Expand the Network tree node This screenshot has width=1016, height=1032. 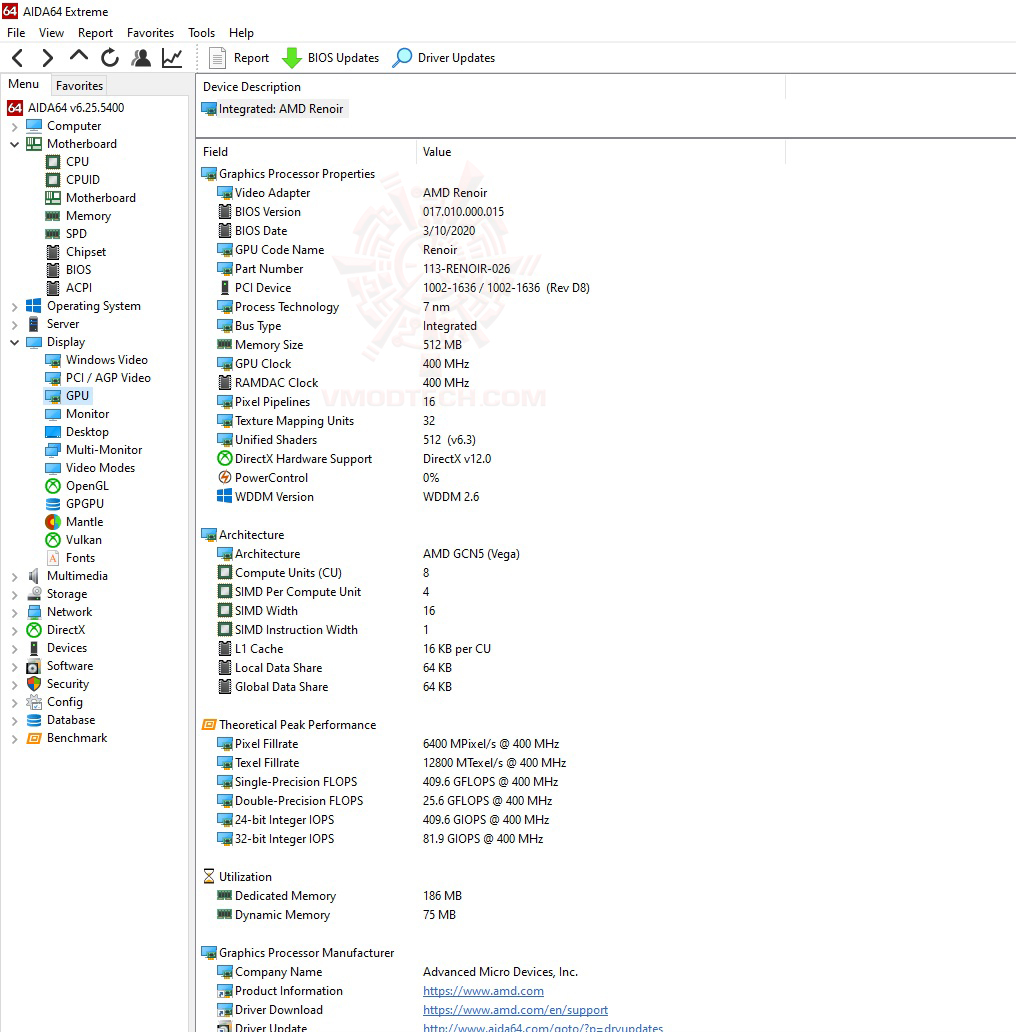pos(14,612)
